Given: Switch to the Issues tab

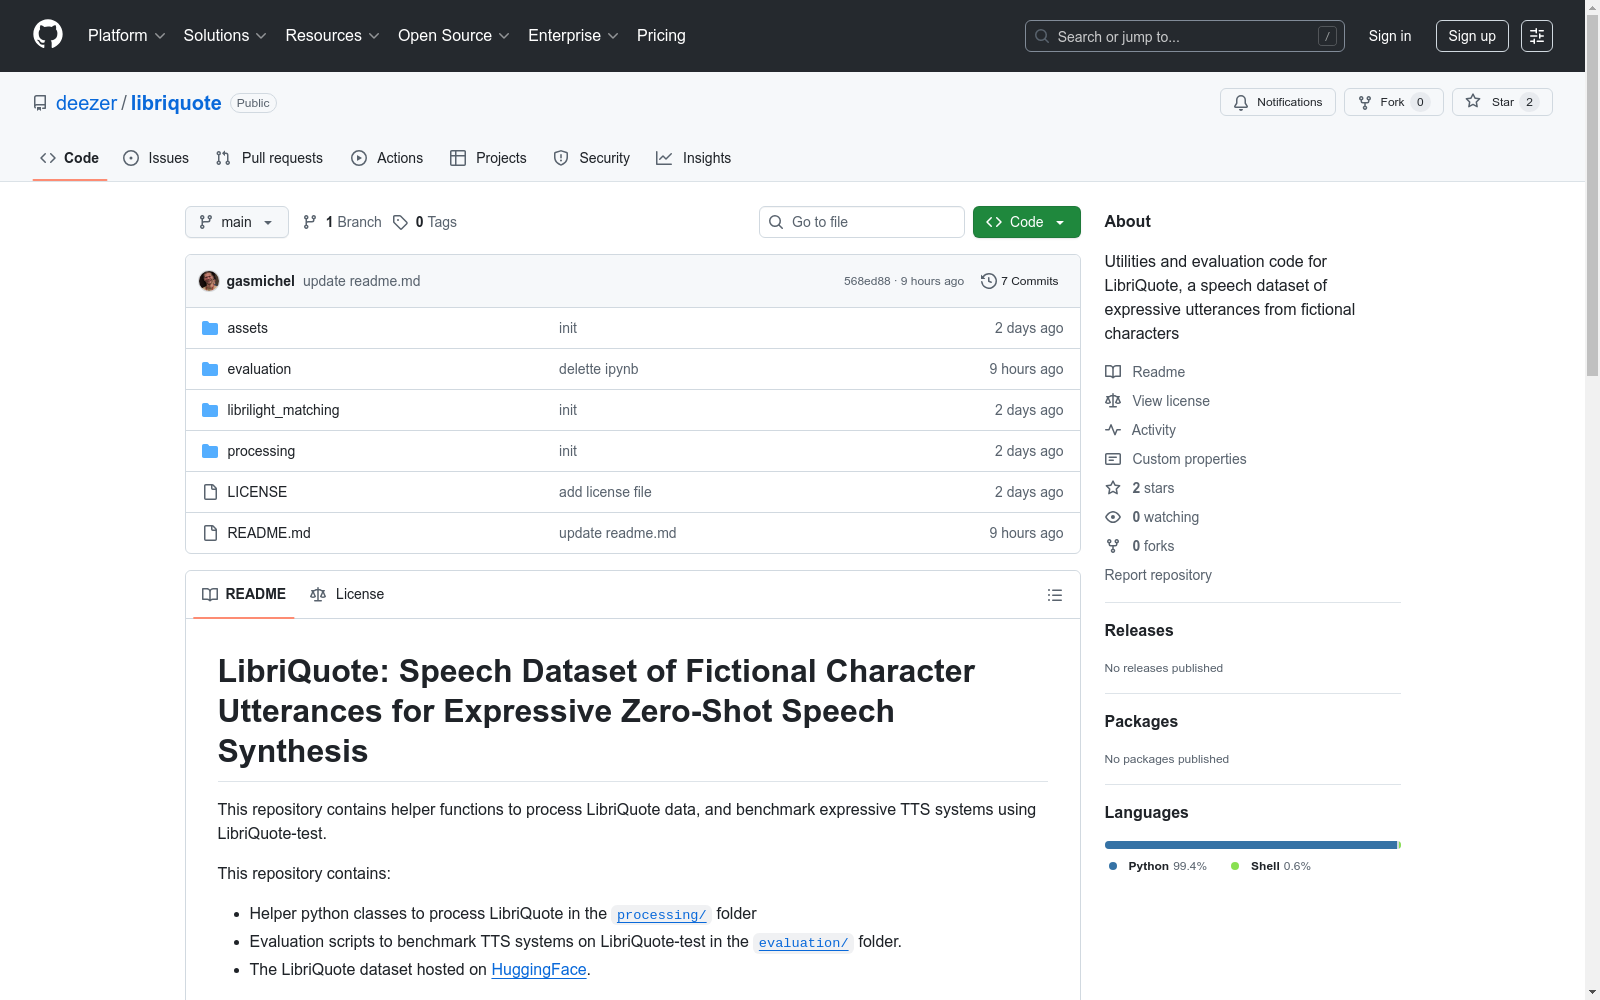Looking at the screenshot, I should pyautogui.click(x=156, y=158).
